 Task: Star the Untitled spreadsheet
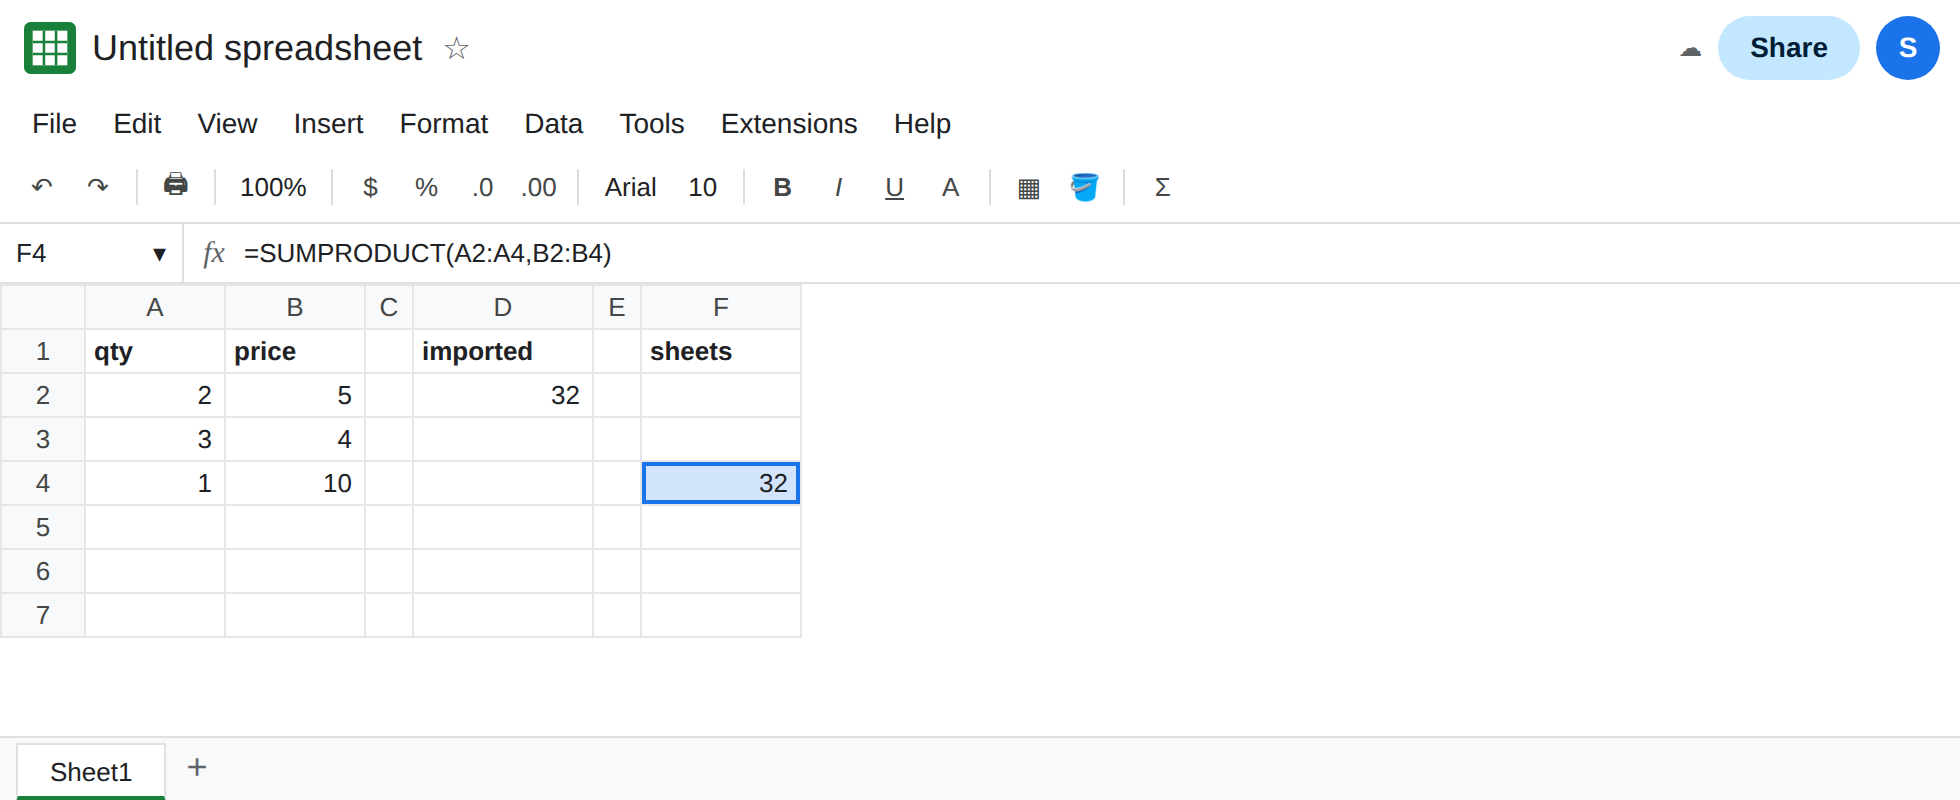click(456, 48)
